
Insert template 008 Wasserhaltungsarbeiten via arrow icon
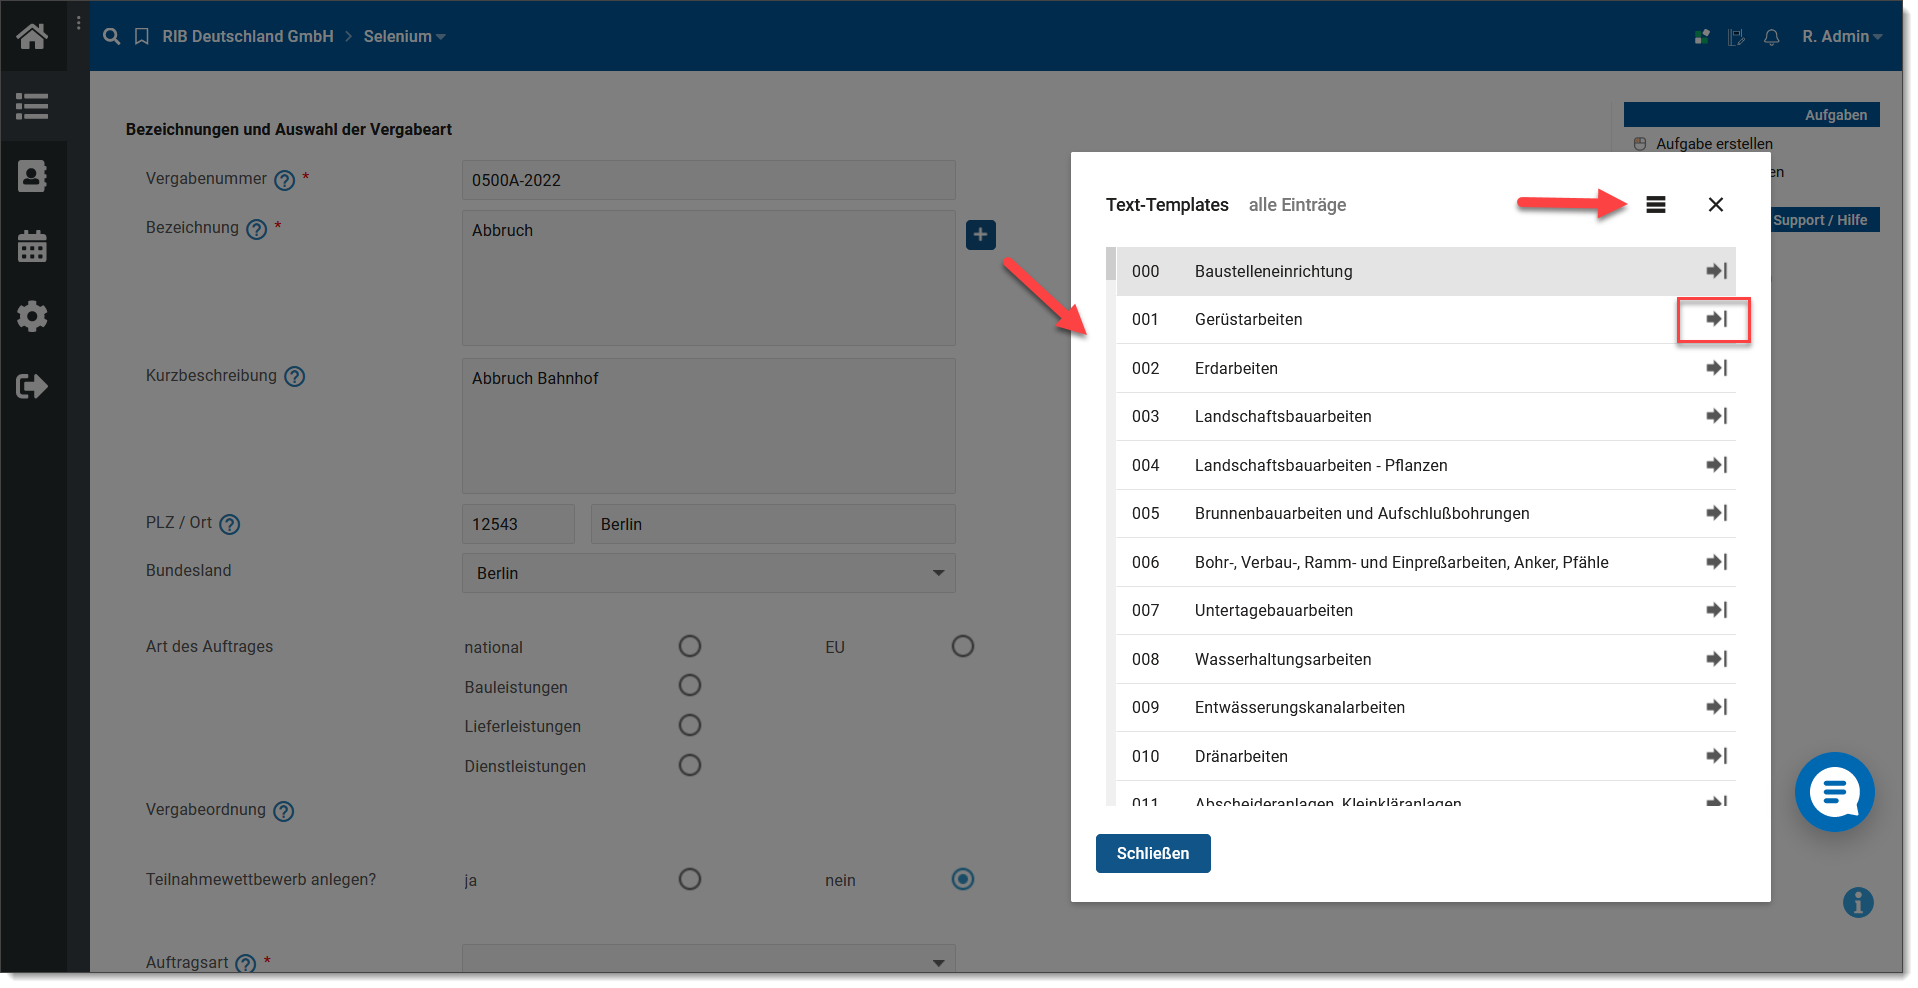1717,659
